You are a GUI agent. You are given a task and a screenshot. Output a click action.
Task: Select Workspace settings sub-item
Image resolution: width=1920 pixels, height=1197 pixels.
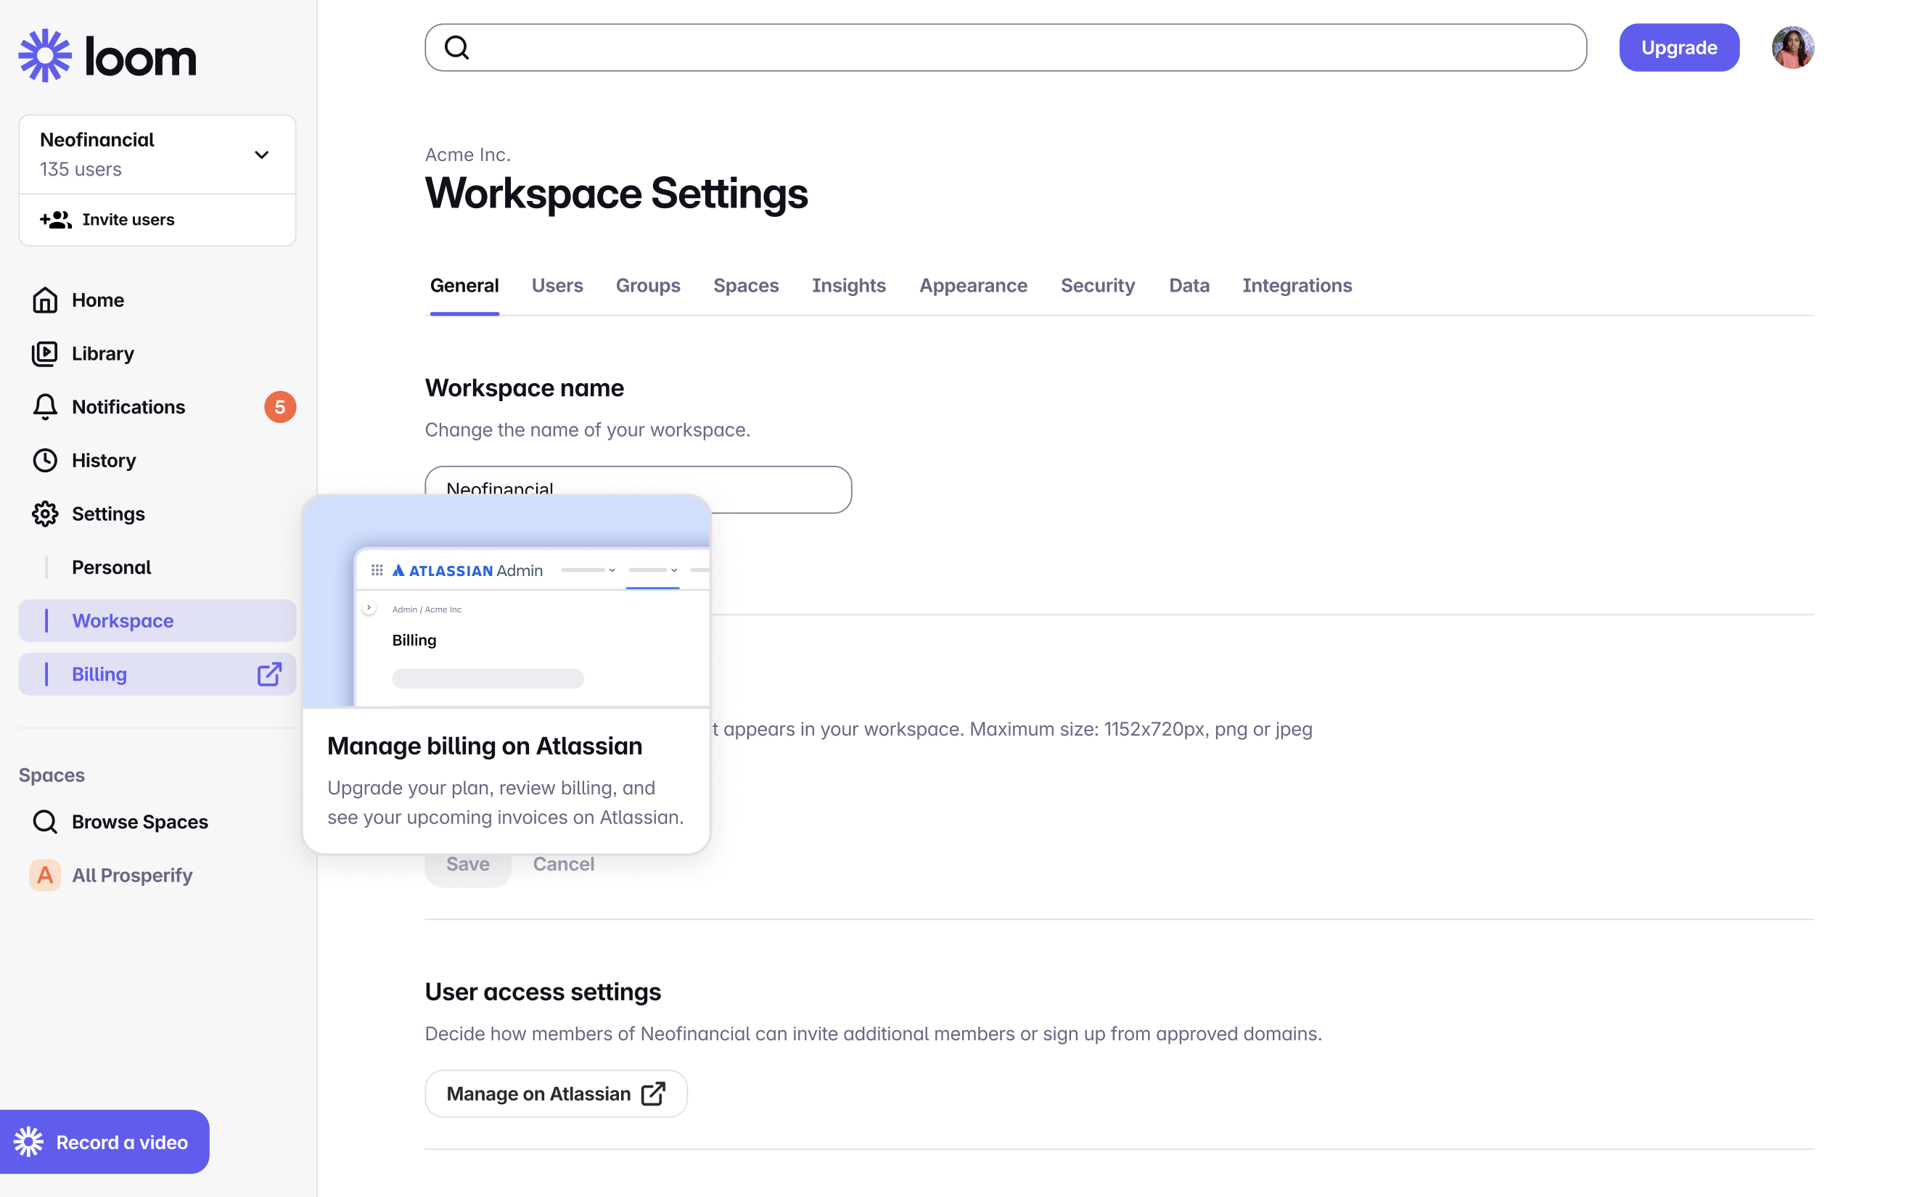[x=157, y=620]
